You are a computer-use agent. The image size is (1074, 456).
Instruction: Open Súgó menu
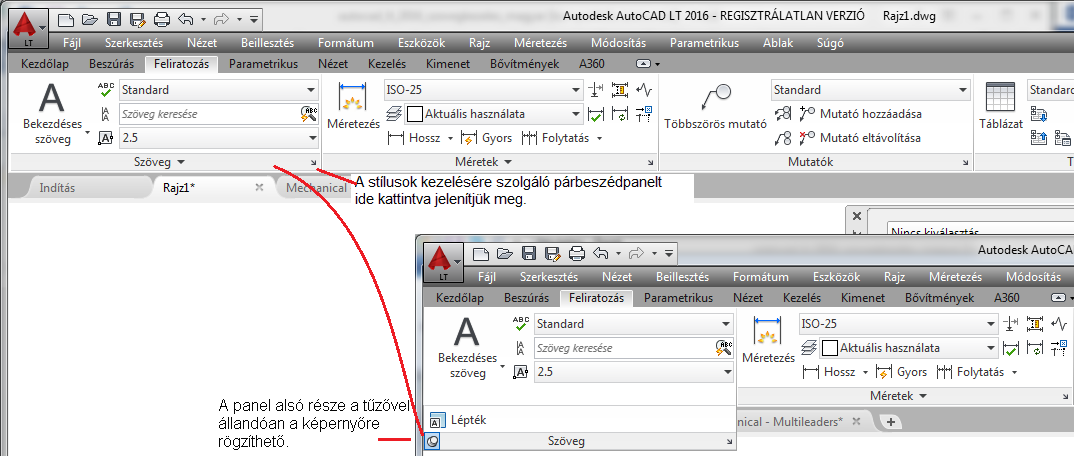click(x=830, y=42)
